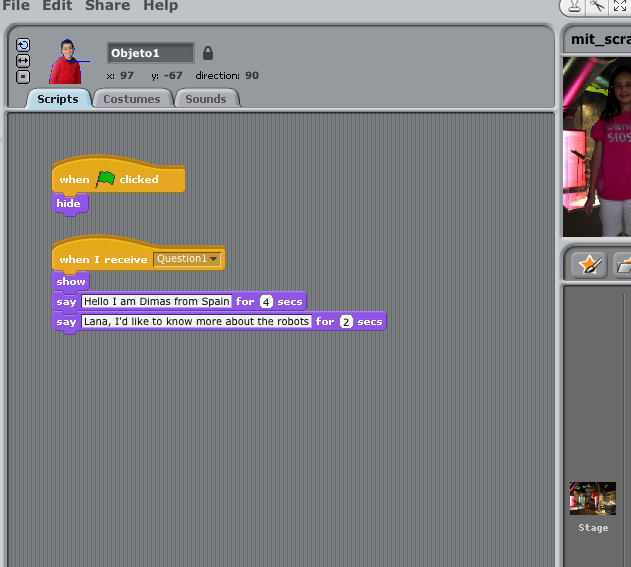Open the File menu
631x567 pixels.
(x=16, y=6)
